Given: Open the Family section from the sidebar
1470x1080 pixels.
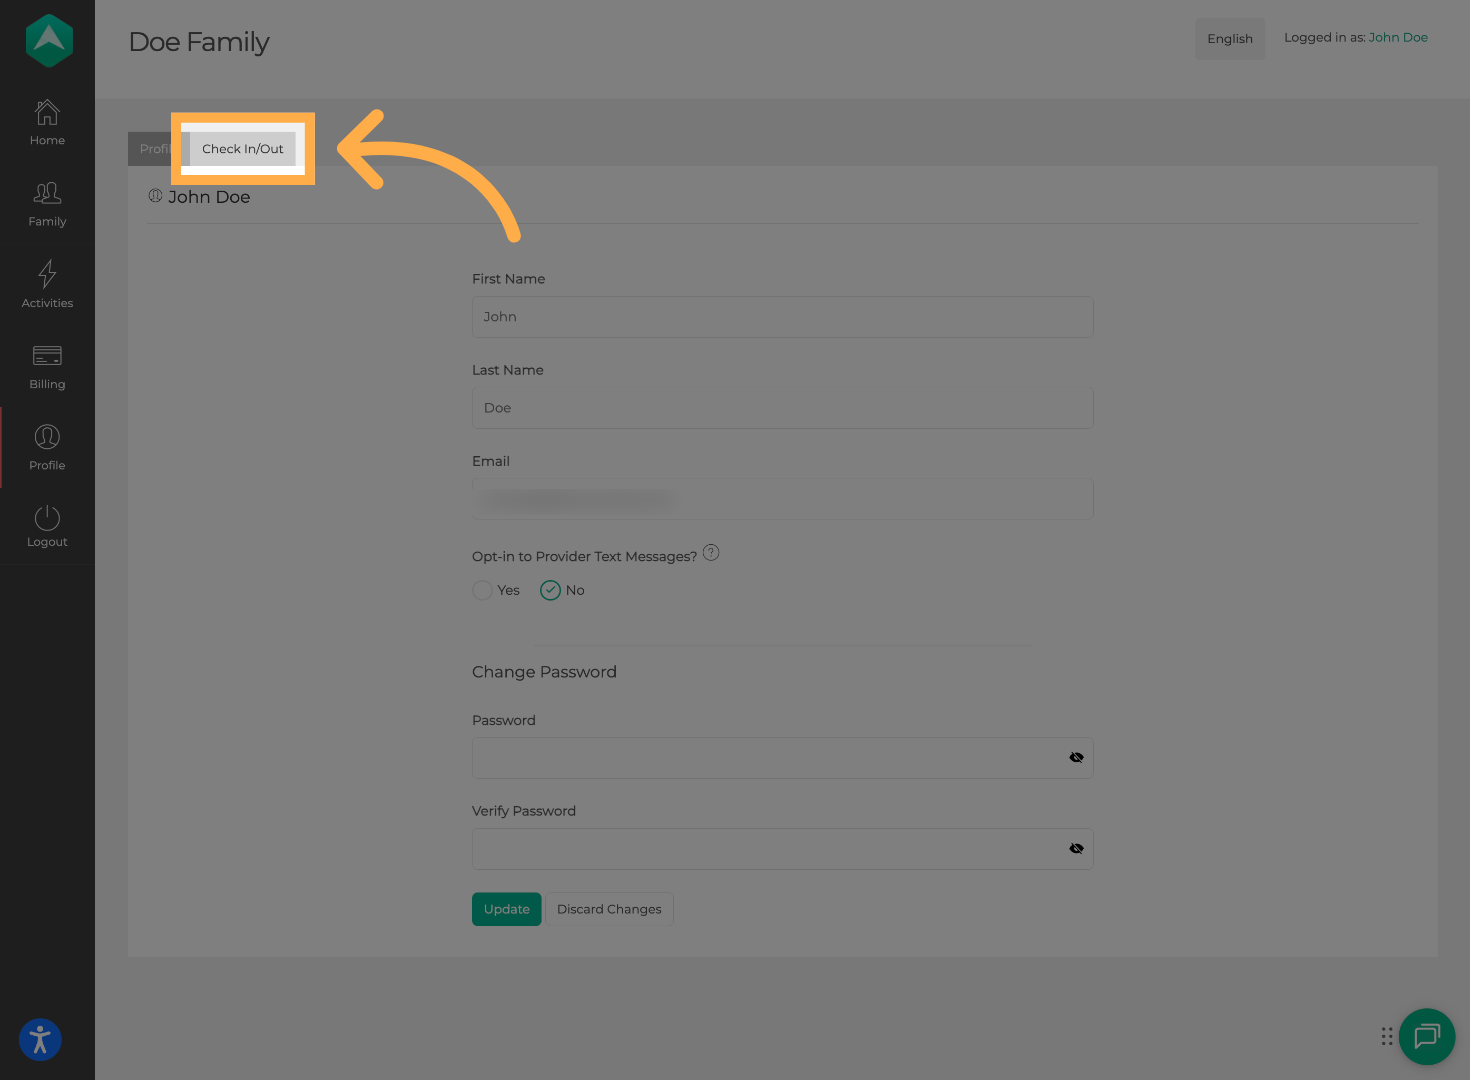Looking at the screenshot, I should pyautogui.click(x=46, y=202).
